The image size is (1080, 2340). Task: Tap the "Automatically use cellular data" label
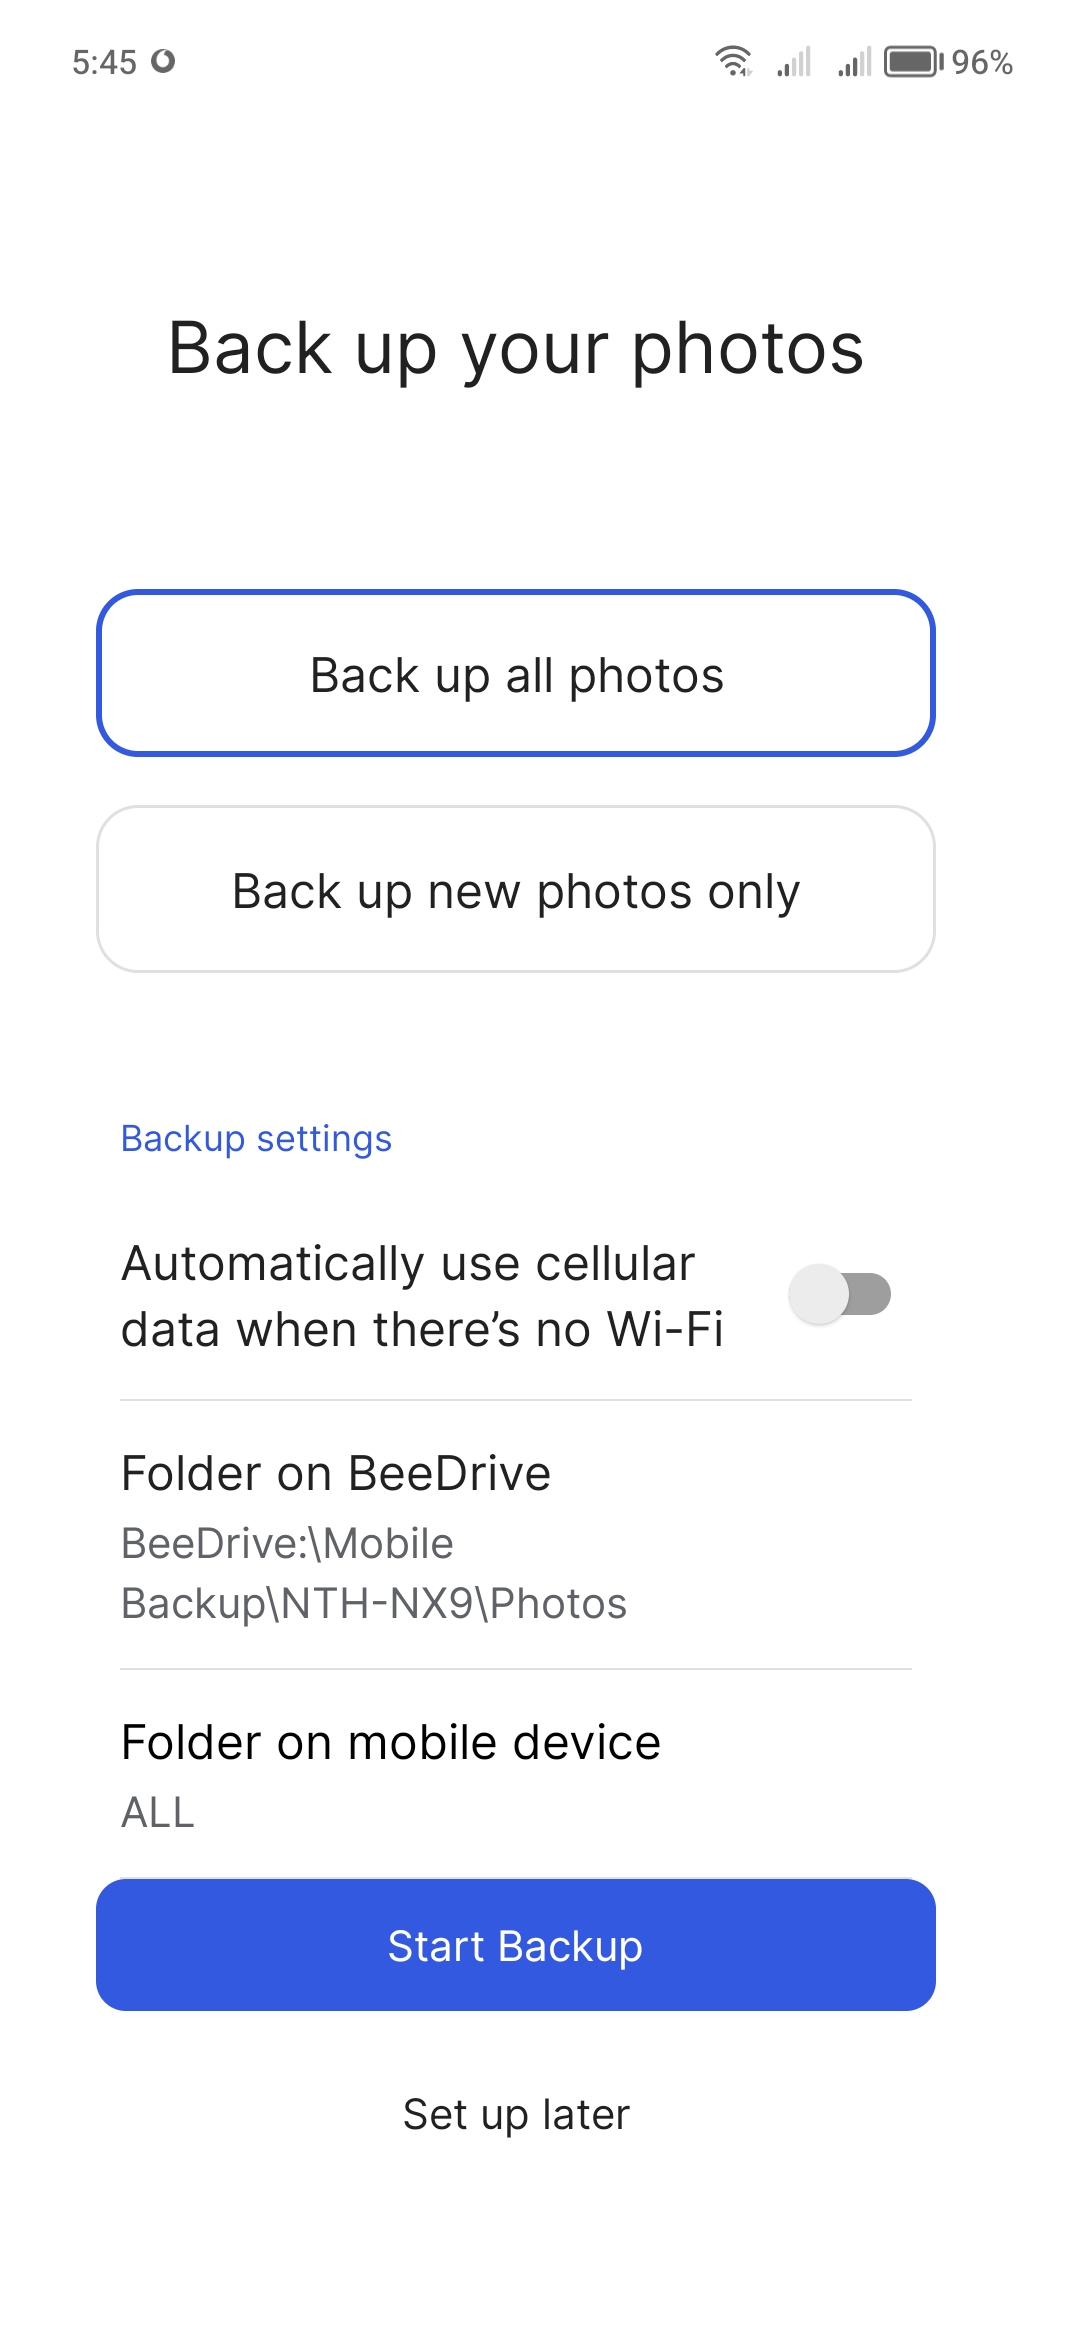coord(422,1296)
